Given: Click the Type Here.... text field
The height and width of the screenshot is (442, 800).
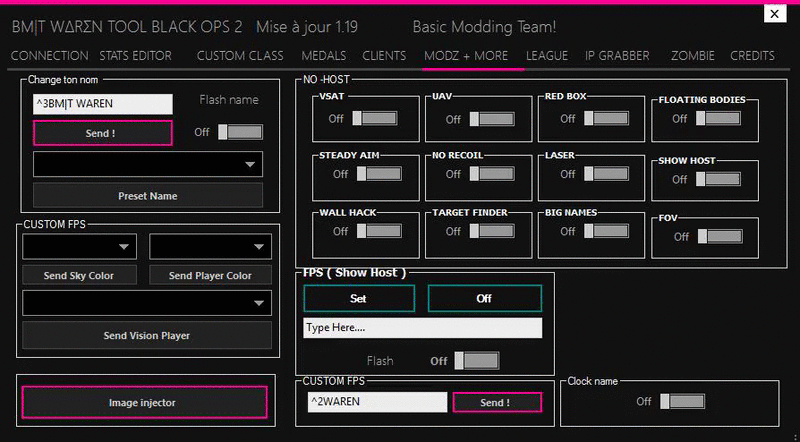Looking at the screenshot, I should (x=422, y=328).
